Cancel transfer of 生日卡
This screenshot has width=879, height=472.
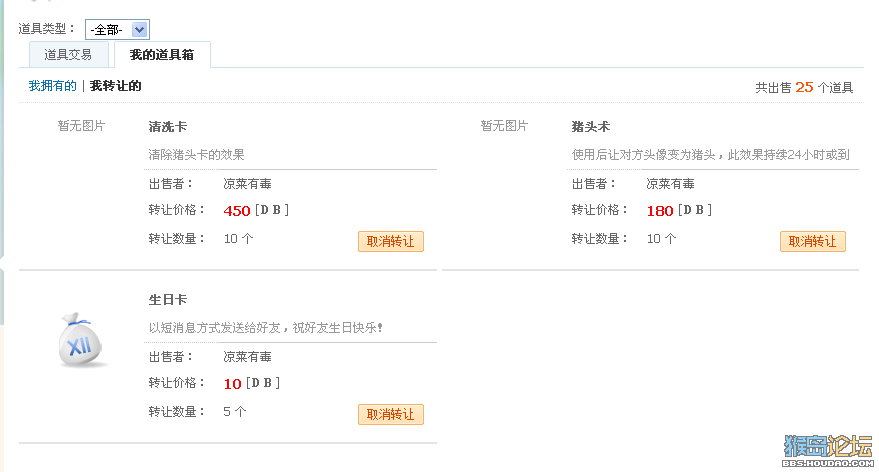pos(391,415)
